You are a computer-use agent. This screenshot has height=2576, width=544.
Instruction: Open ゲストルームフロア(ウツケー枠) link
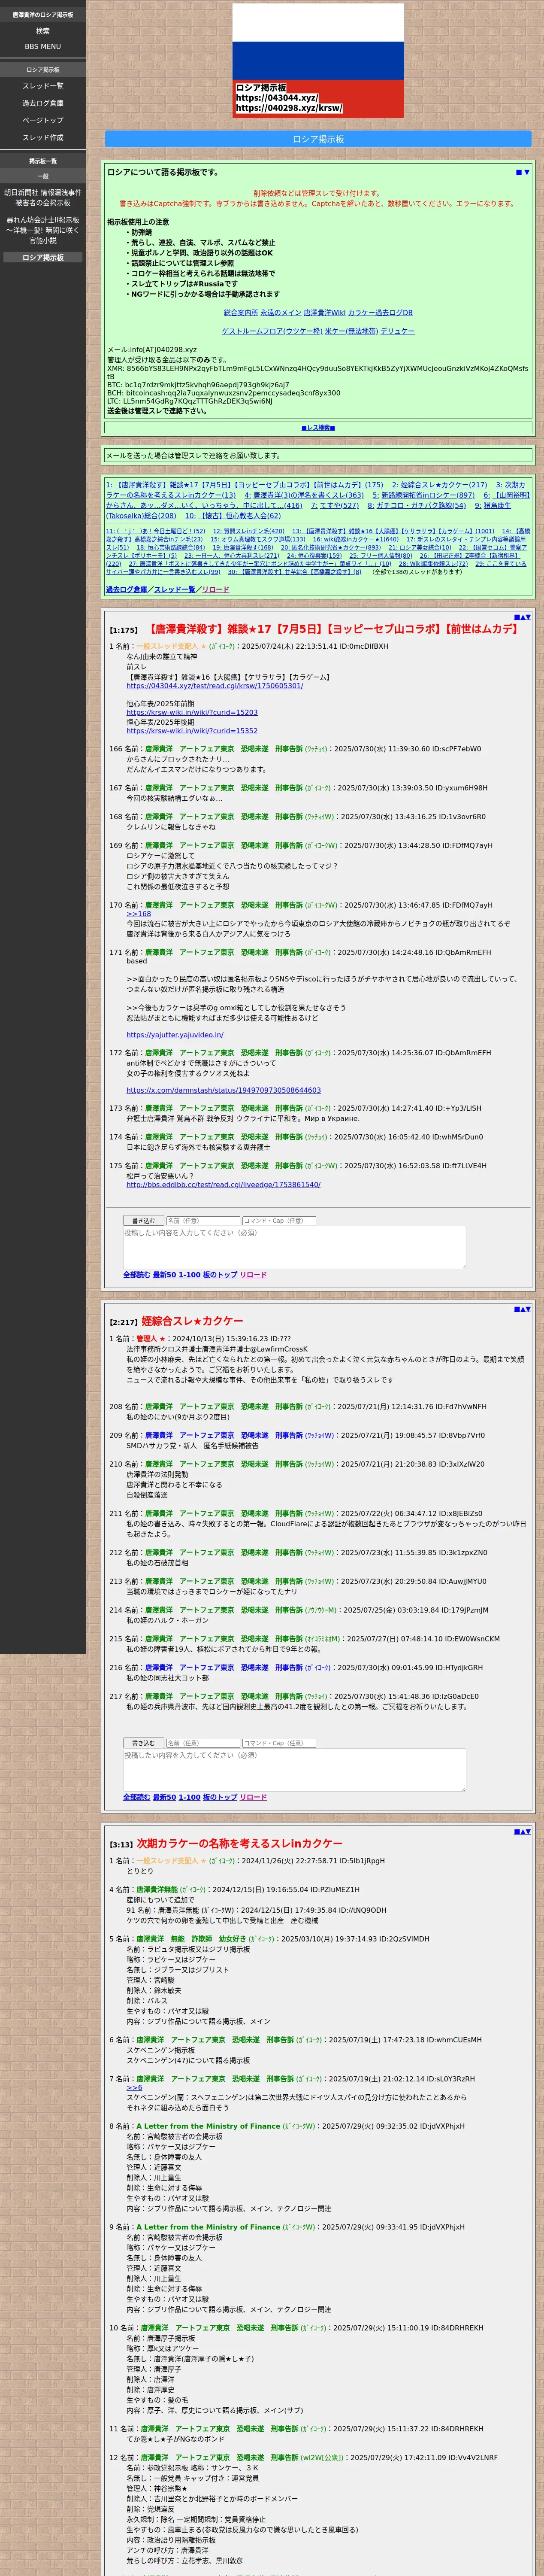(272, 331)
